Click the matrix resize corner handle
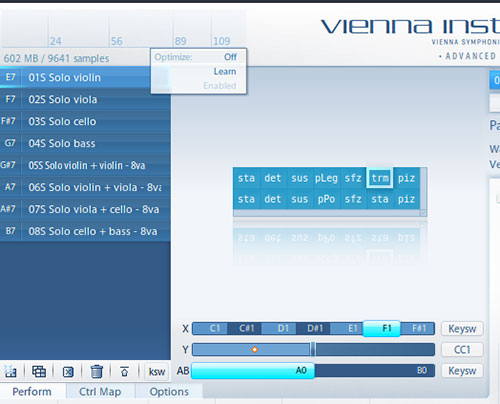 tap(424, 213)
